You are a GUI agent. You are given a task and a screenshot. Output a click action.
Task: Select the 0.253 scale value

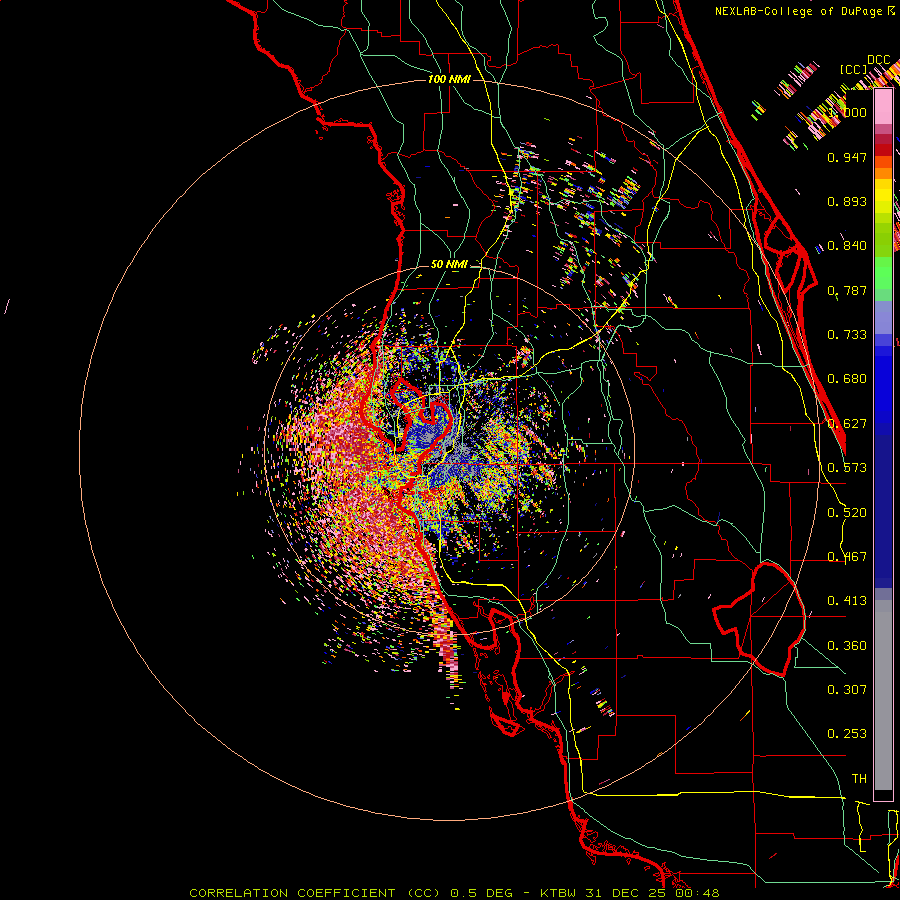(847, 734)
